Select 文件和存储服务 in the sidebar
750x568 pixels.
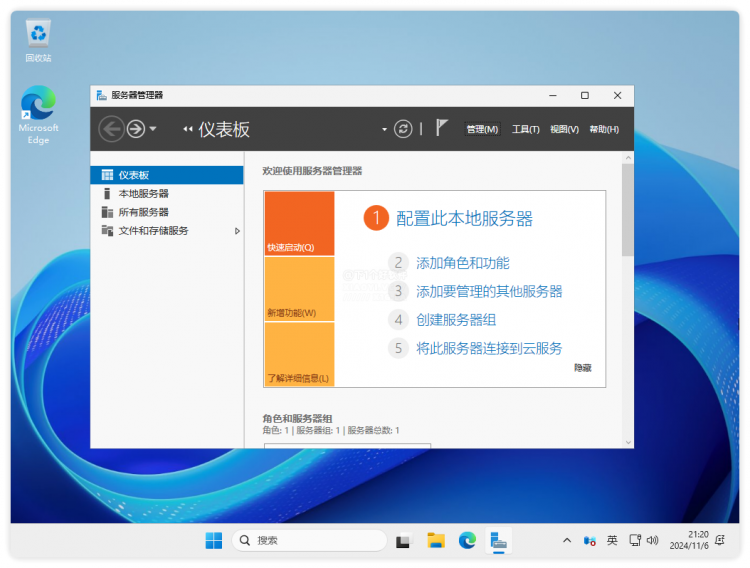[x=167, y=231]
